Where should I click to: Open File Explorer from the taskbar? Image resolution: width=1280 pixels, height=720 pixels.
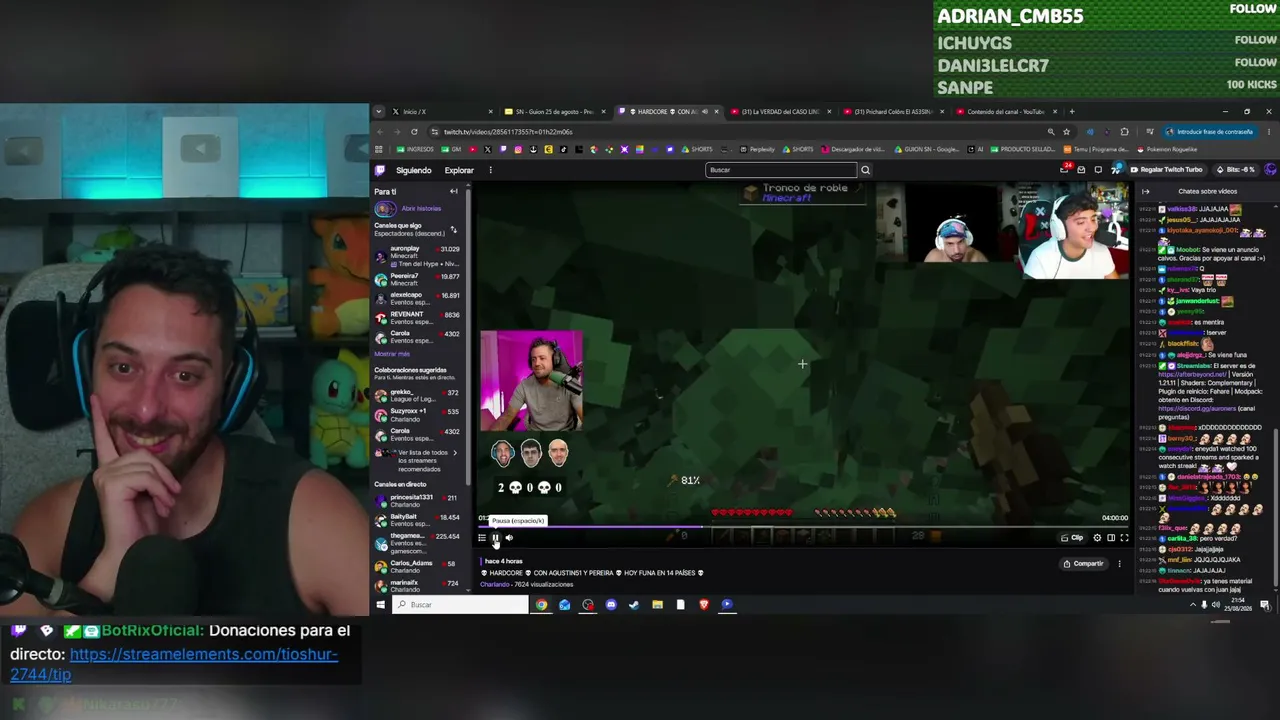click(657, 605)
